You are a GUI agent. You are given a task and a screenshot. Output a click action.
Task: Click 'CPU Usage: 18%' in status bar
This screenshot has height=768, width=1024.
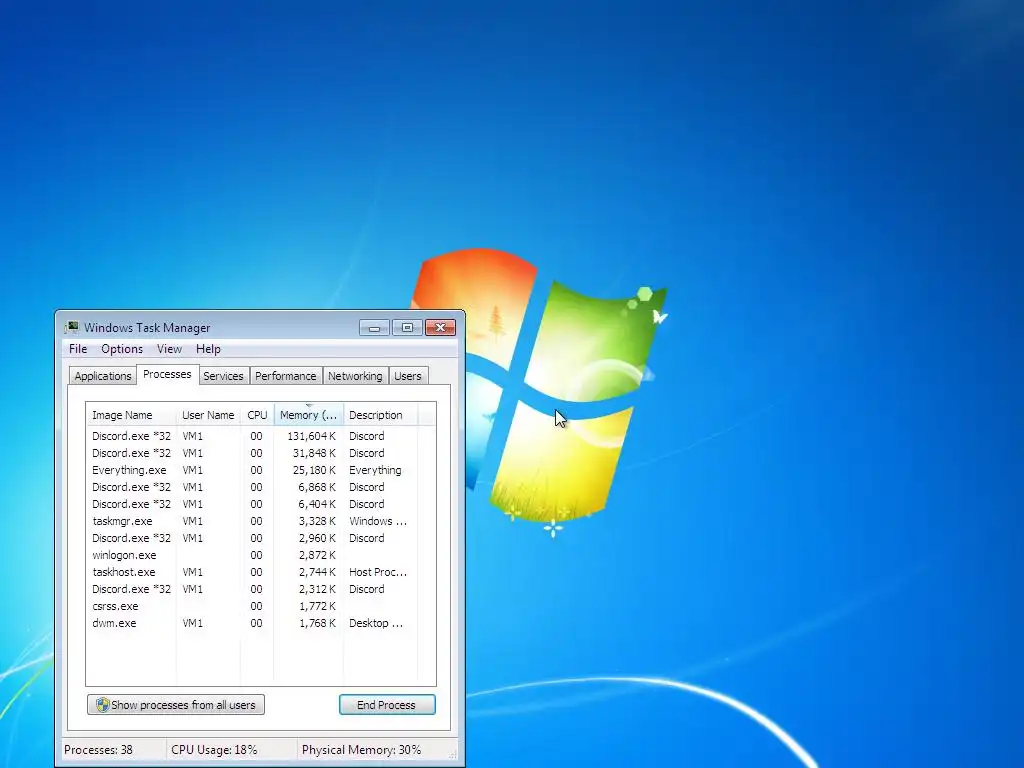214,750
